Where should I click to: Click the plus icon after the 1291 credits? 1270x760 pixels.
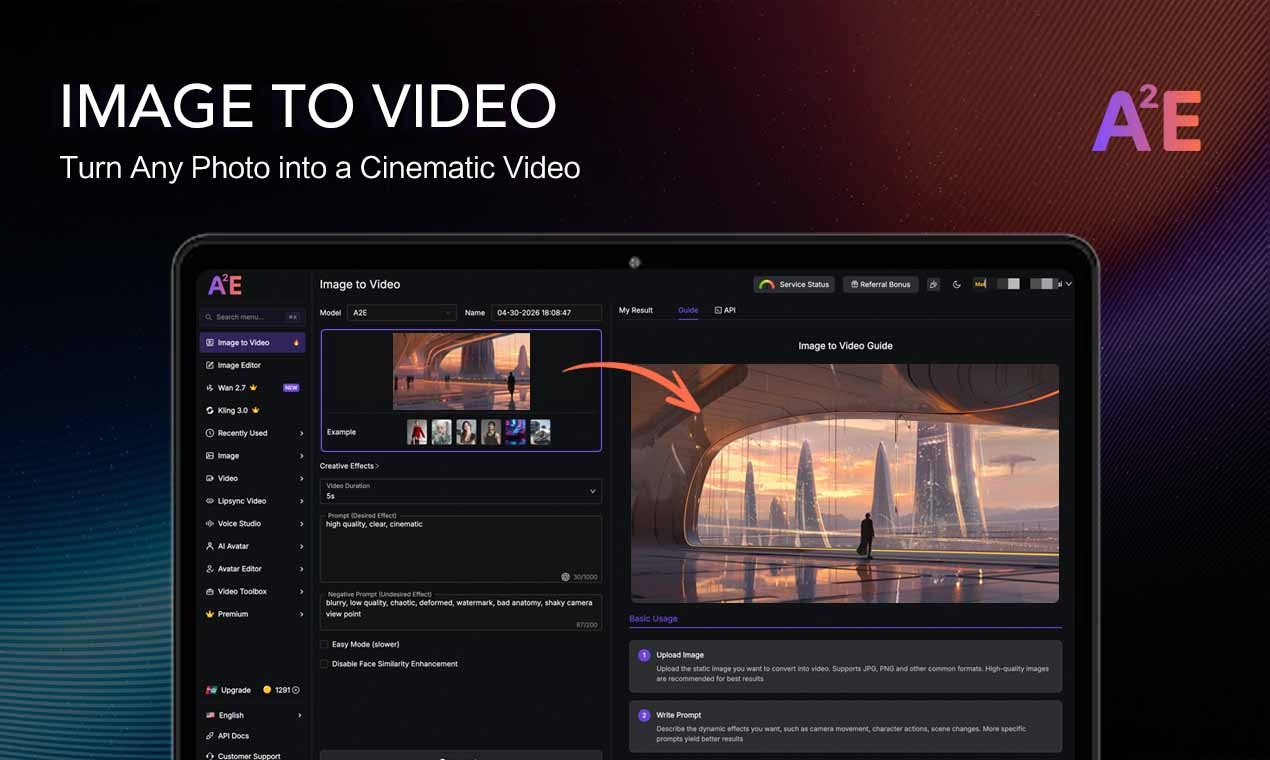[x=295, y=690]
